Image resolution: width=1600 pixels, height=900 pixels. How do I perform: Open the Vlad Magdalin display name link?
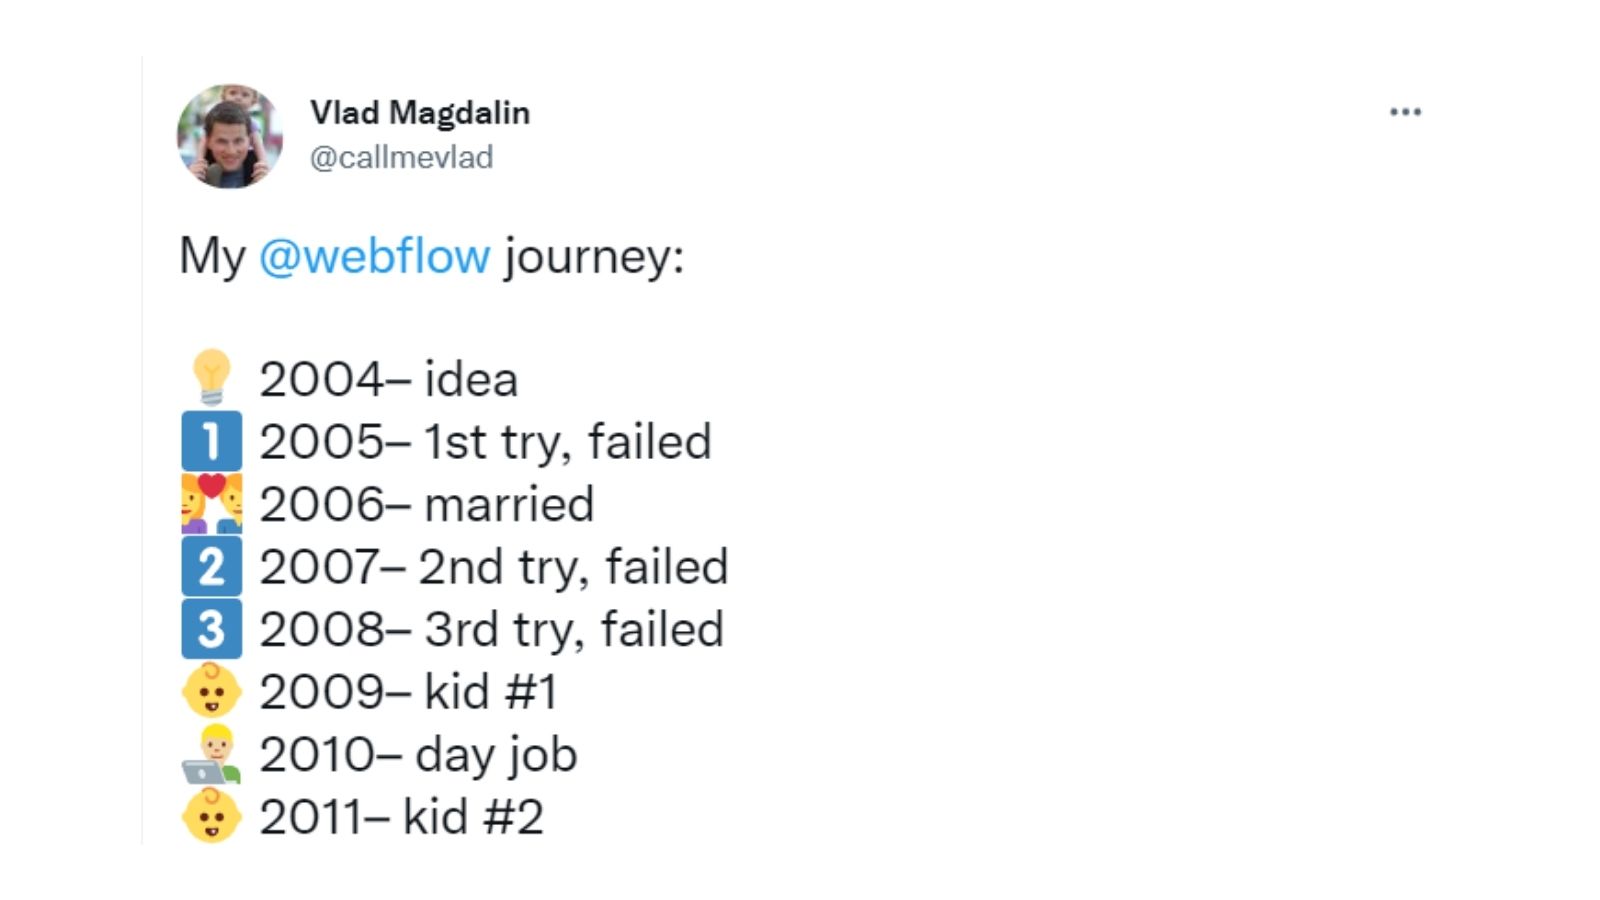pyautogui.click(x=420, y=113)
